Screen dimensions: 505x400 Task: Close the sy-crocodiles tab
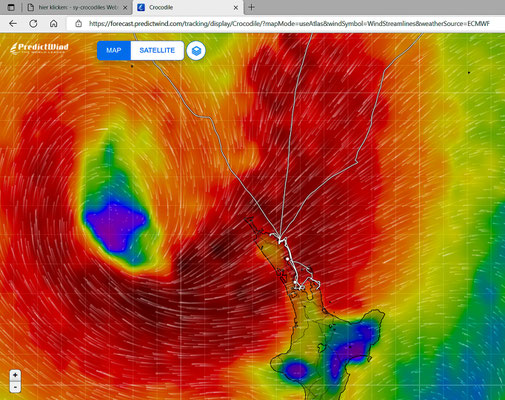tap(125, 7)
